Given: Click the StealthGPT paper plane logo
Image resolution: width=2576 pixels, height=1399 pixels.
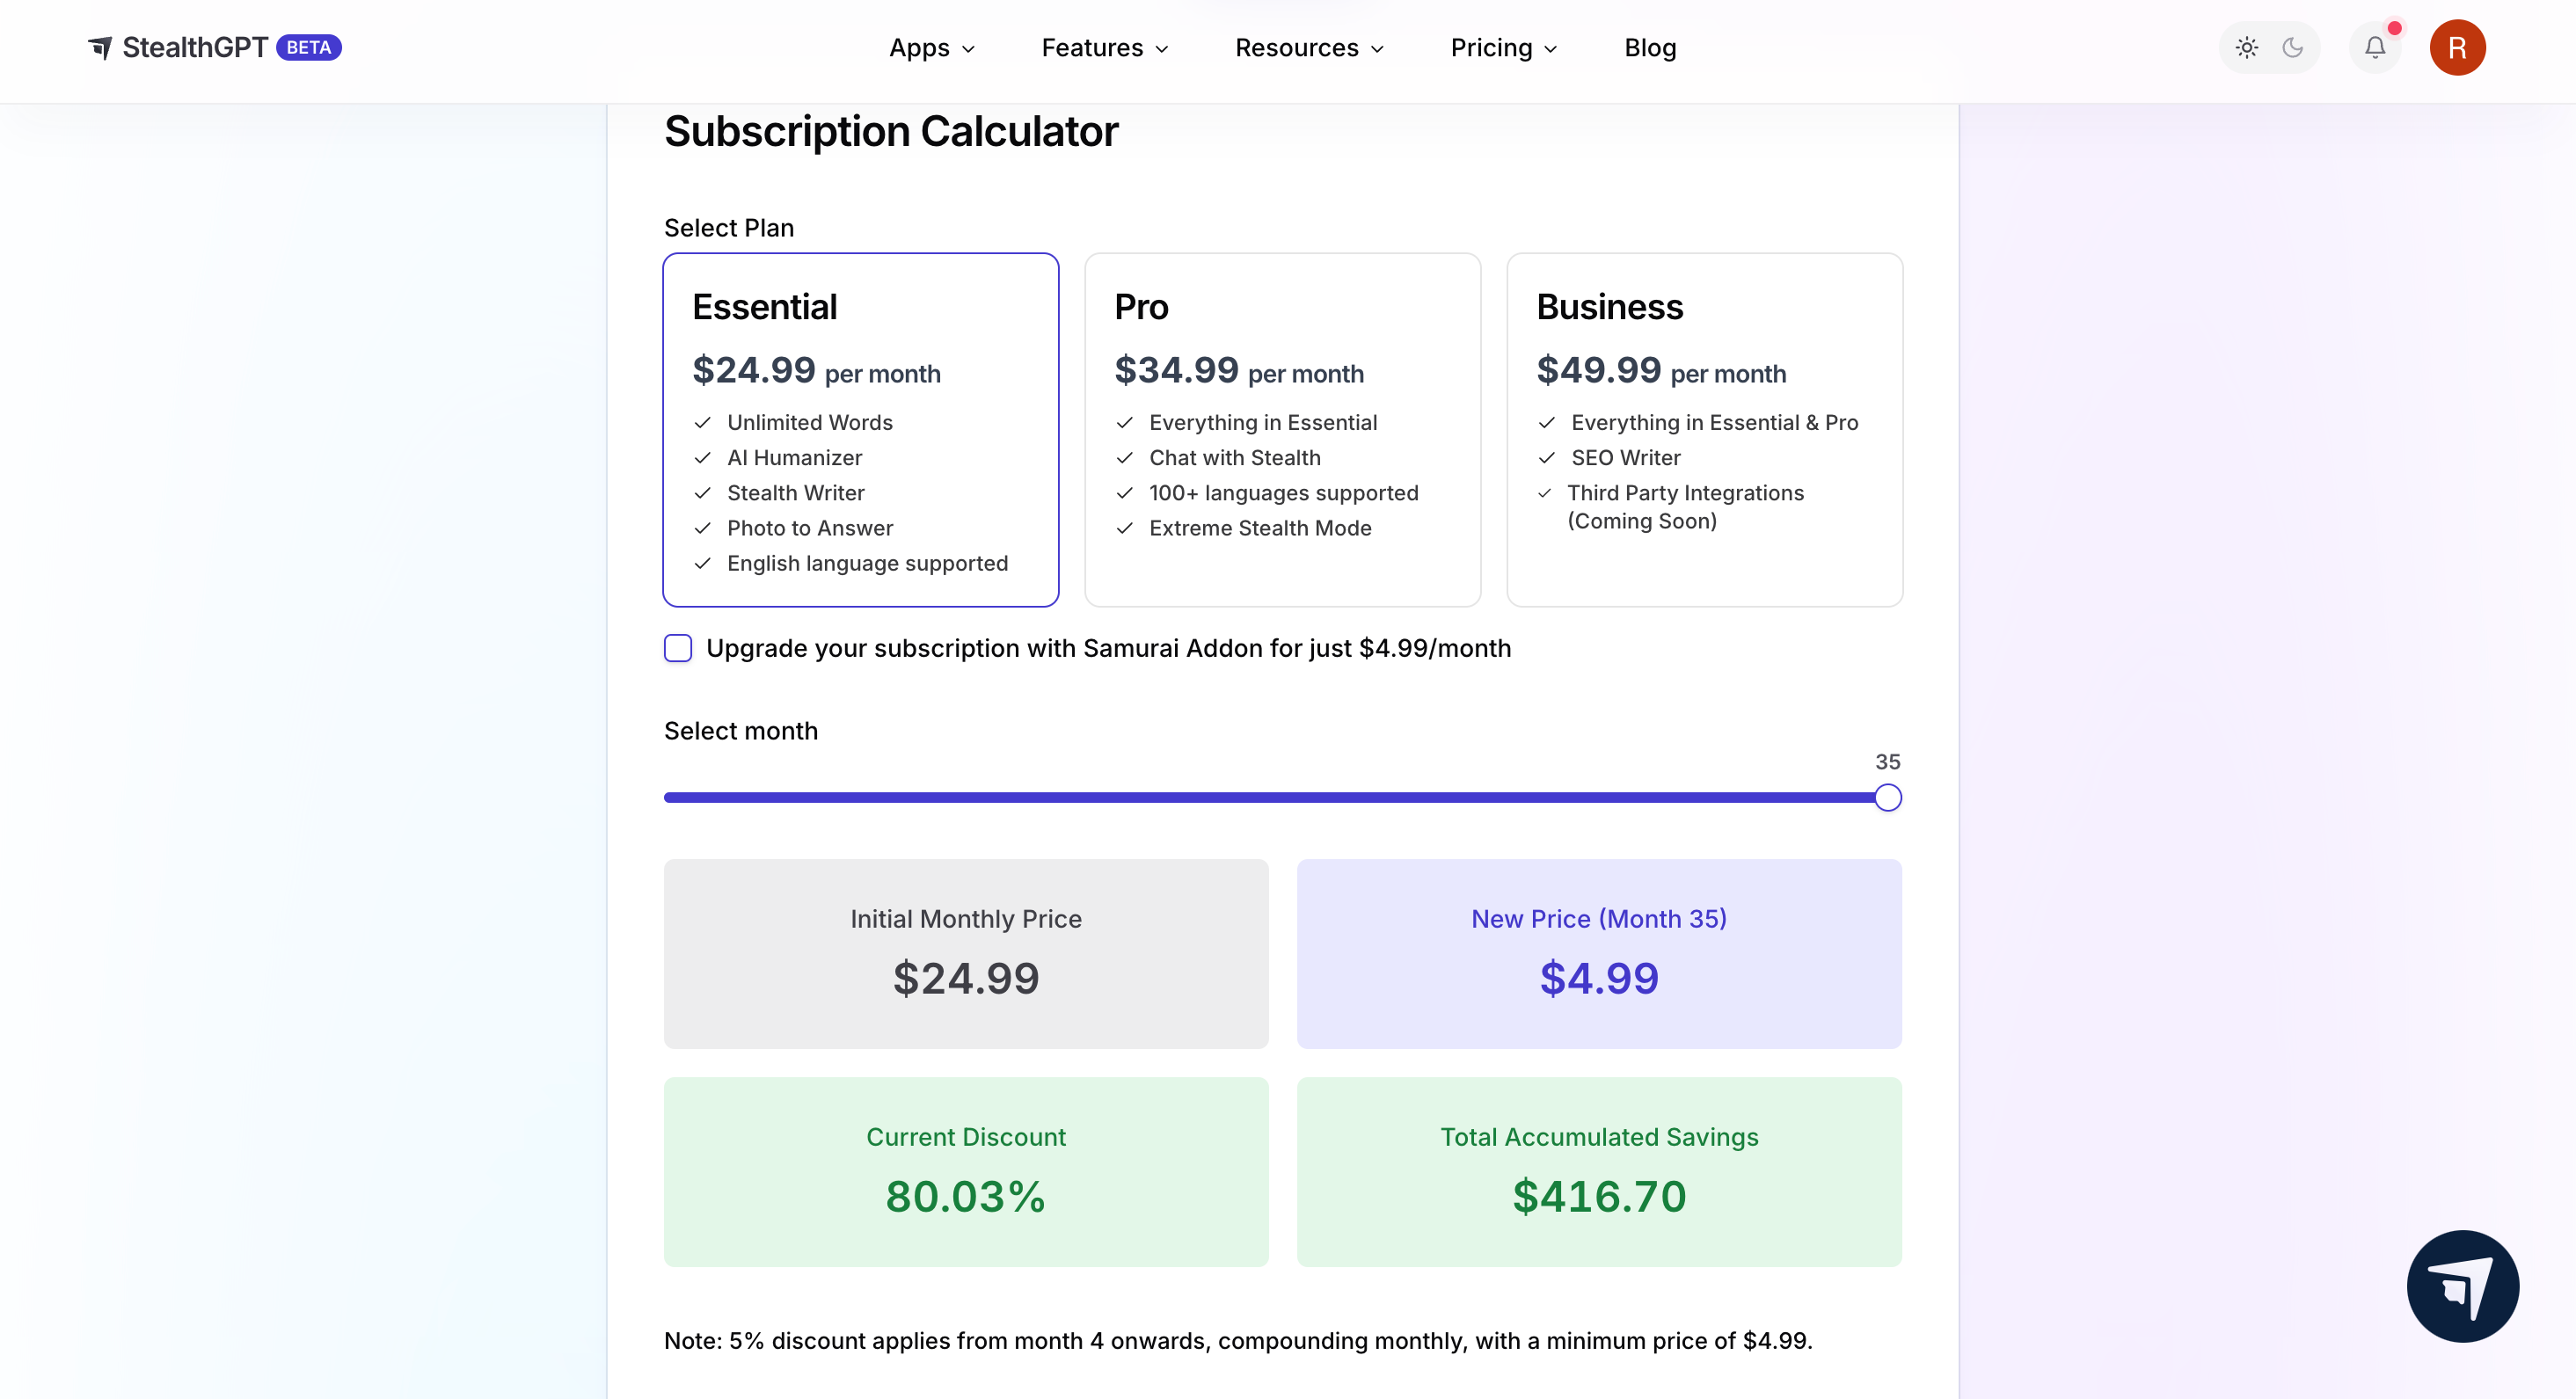Looking at the screenshot, I should [100, 47].
